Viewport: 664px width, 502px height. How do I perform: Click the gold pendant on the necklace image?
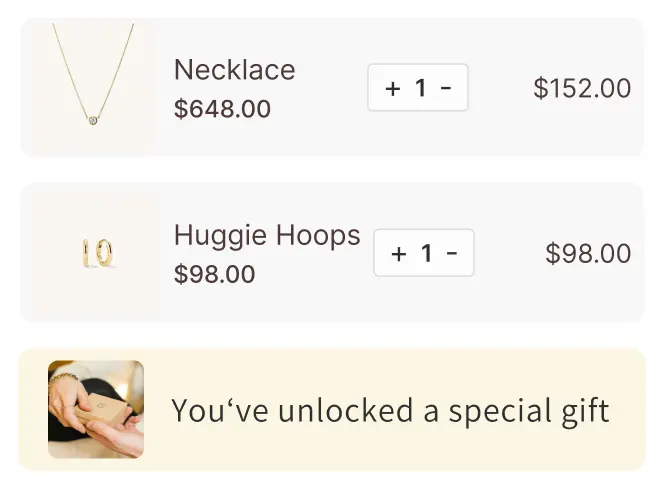coord(93,121)
